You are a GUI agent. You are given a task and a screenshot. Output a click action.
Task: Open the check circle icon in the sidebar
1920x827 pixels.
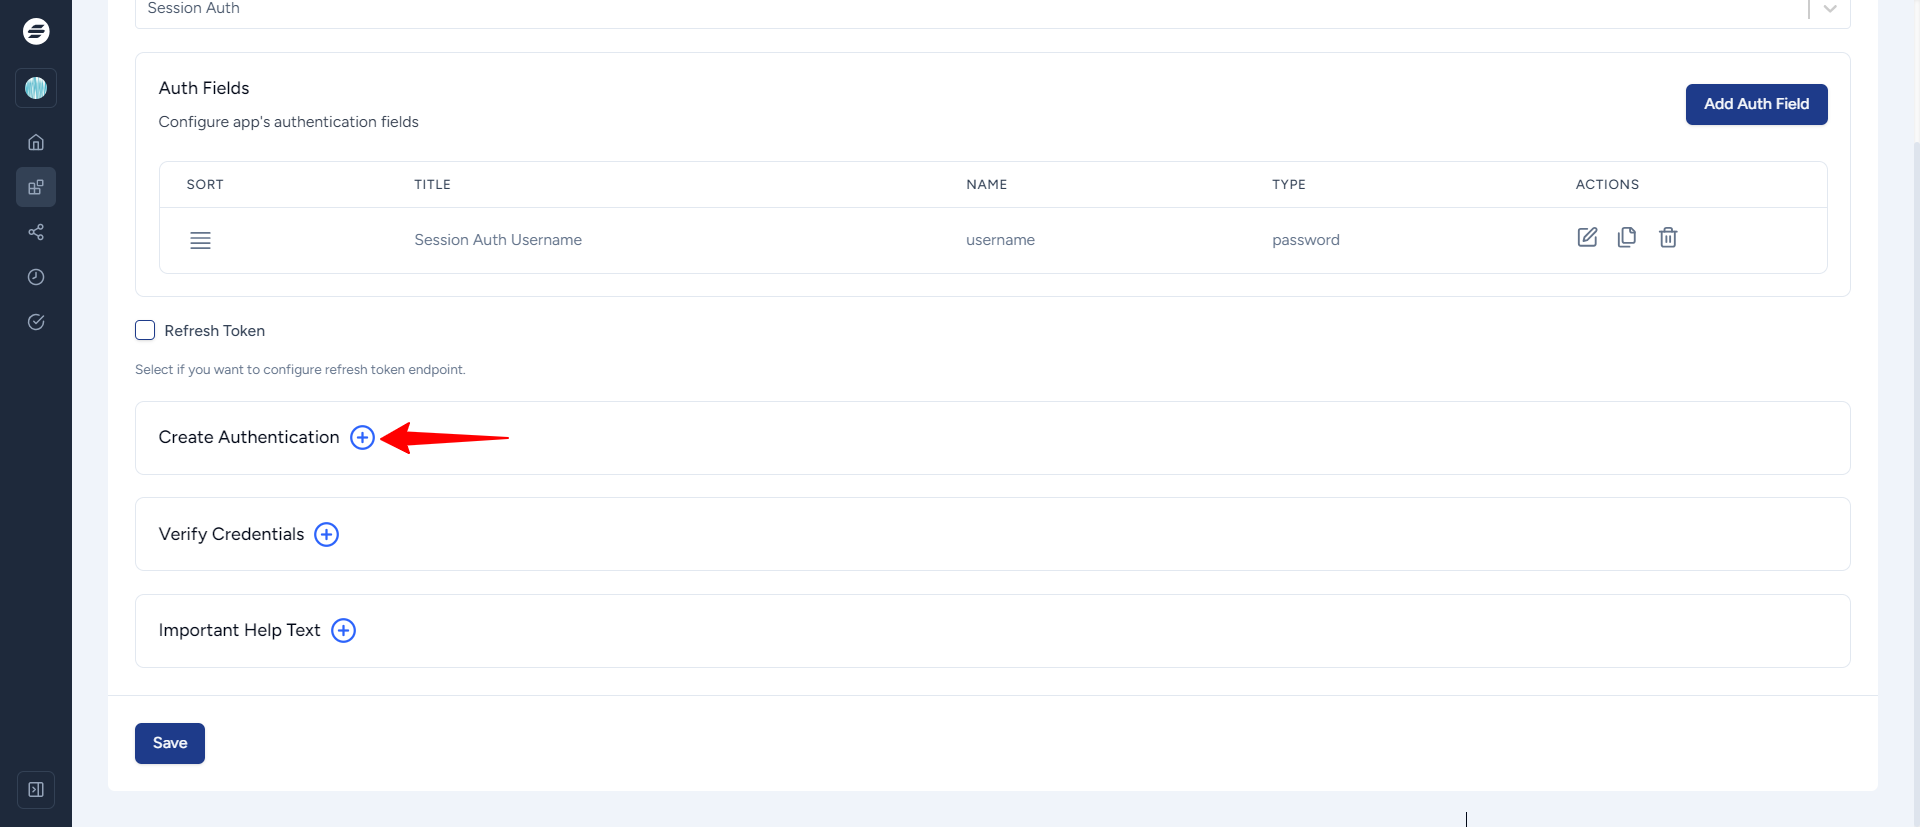click(36, 322)
